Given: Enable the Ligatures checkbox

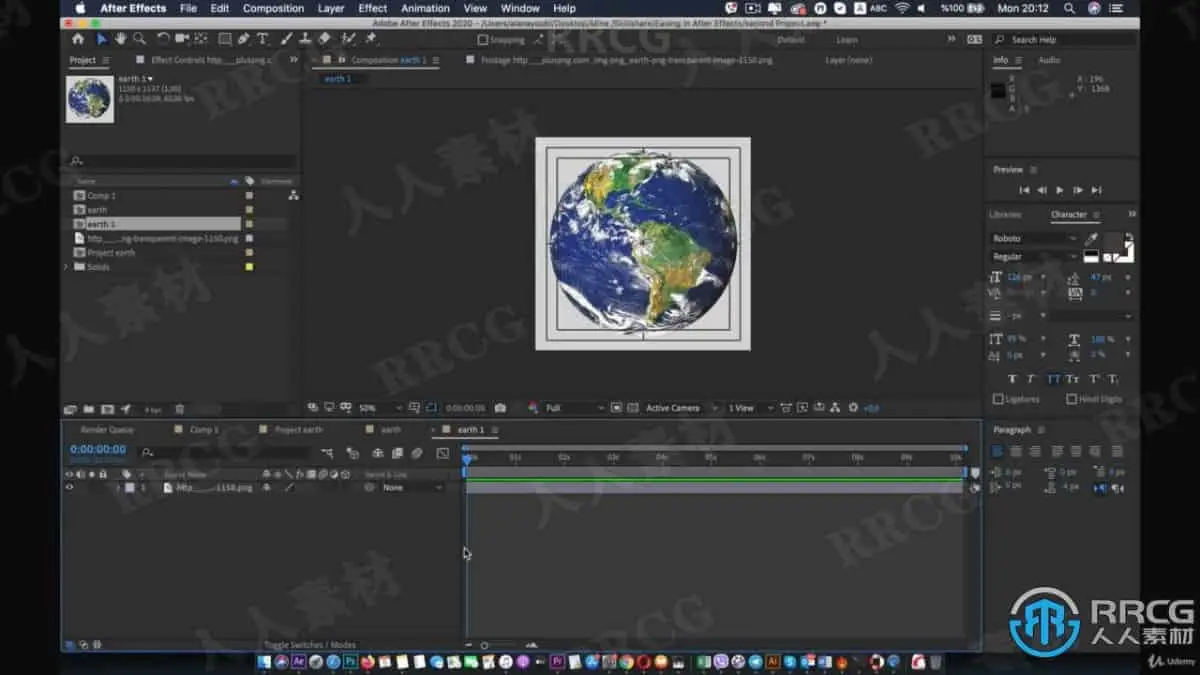Looking at the screenshot, I should pyautogui.click(x=998, y=399).
